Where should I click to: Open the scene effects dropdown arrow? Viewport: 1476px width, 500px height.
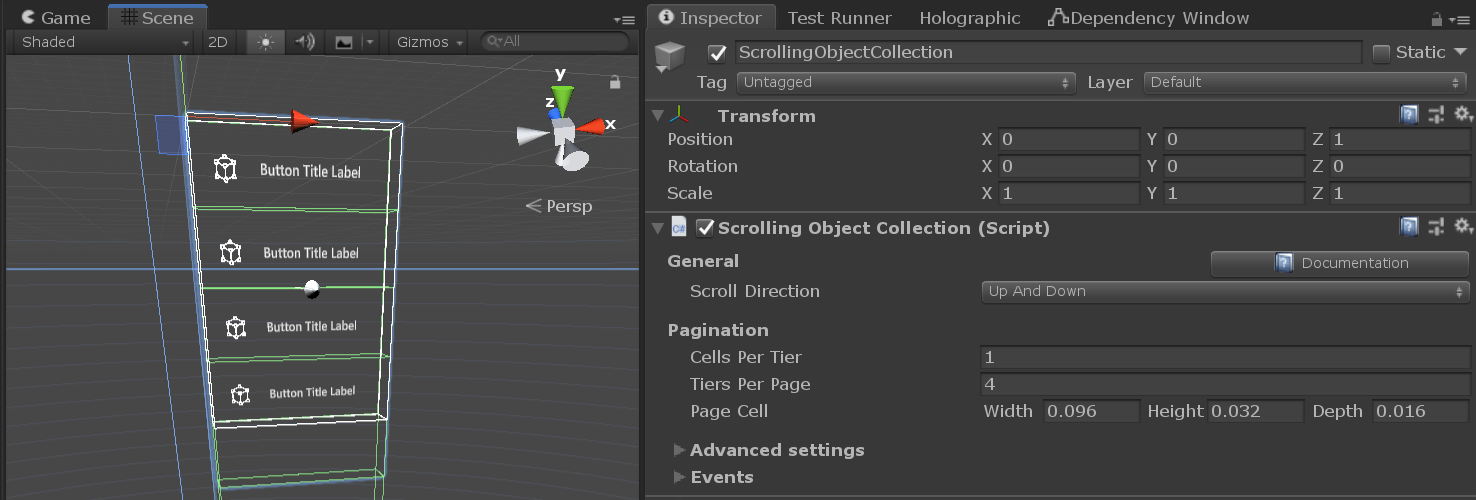[369, 42]
